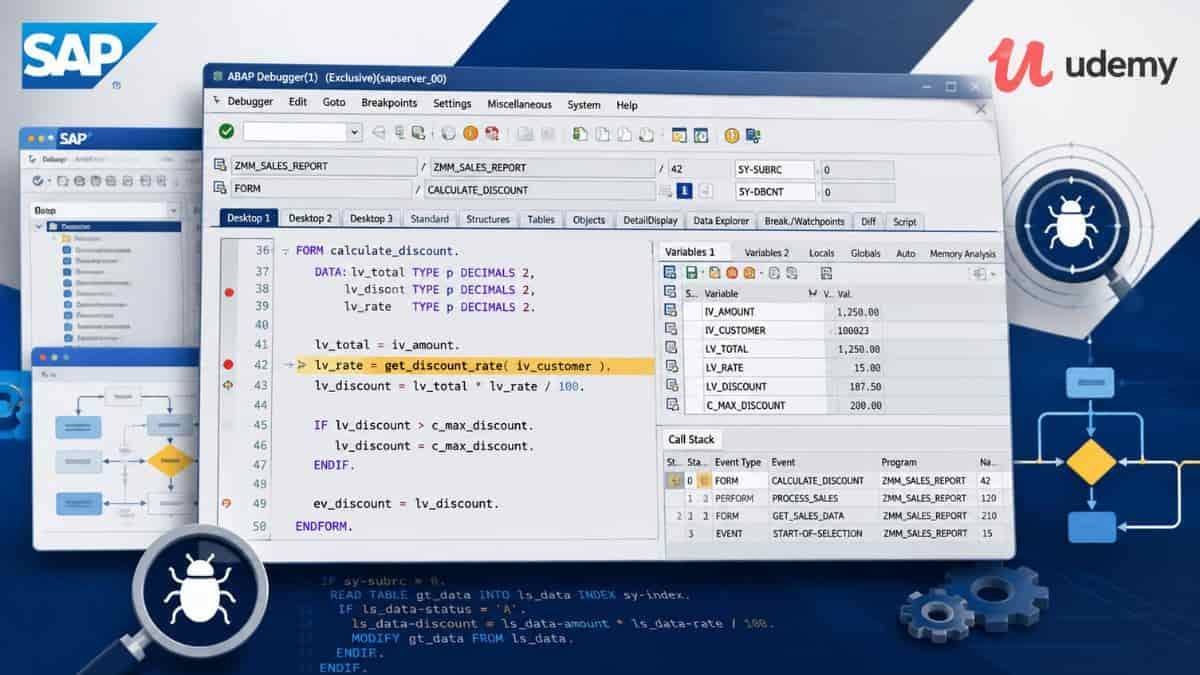Image resolution: width=1200 pixels, height=675 pixels.
Task: Click the yellow warning circle toolbar icon
Action: point(732,134)
